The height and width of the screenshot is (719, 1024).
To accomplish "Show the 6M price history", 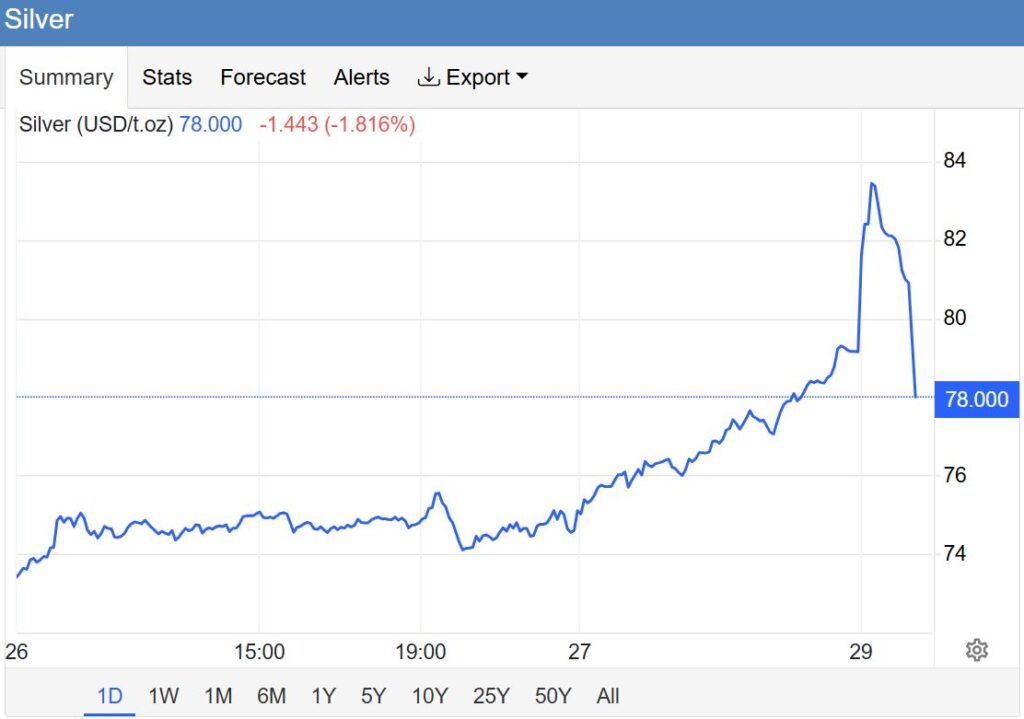I will coord(271,696).
